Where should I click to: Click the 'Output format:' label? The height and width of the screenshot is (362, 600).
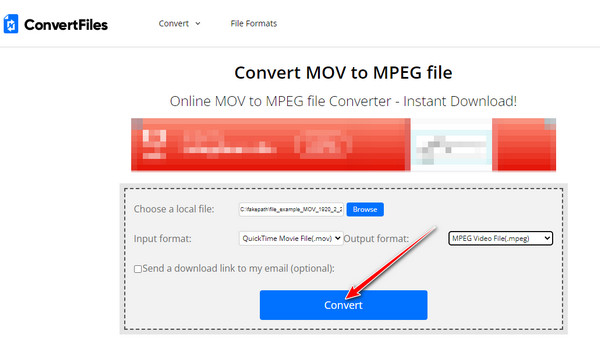click(x=376, y=239)
